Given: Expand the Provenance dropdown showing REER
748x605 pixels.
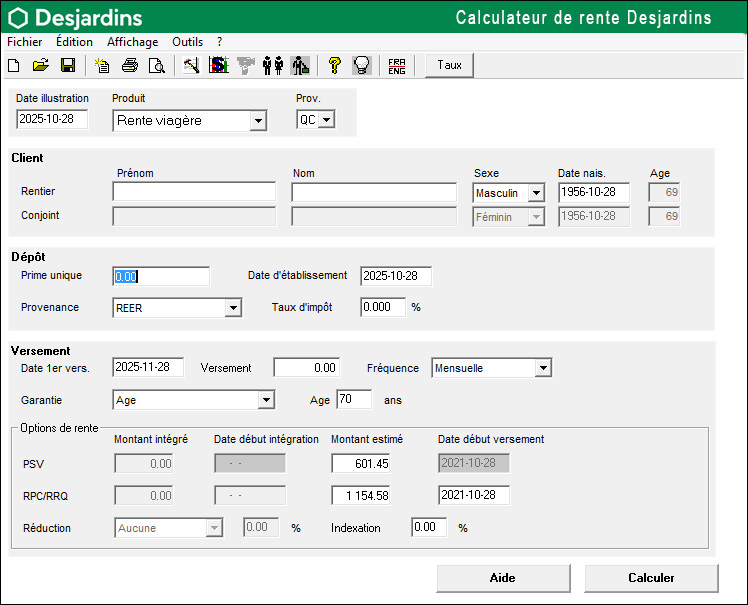Looking at the screenshot, I should pos(233,308).
